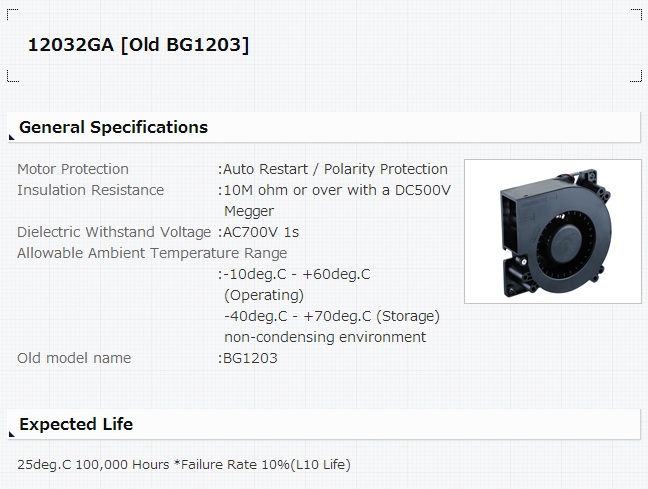This screenshot has width=648, height=489.
Task: Click the blower fan product image
Action: pyautogui.click(x=553, y=231)
